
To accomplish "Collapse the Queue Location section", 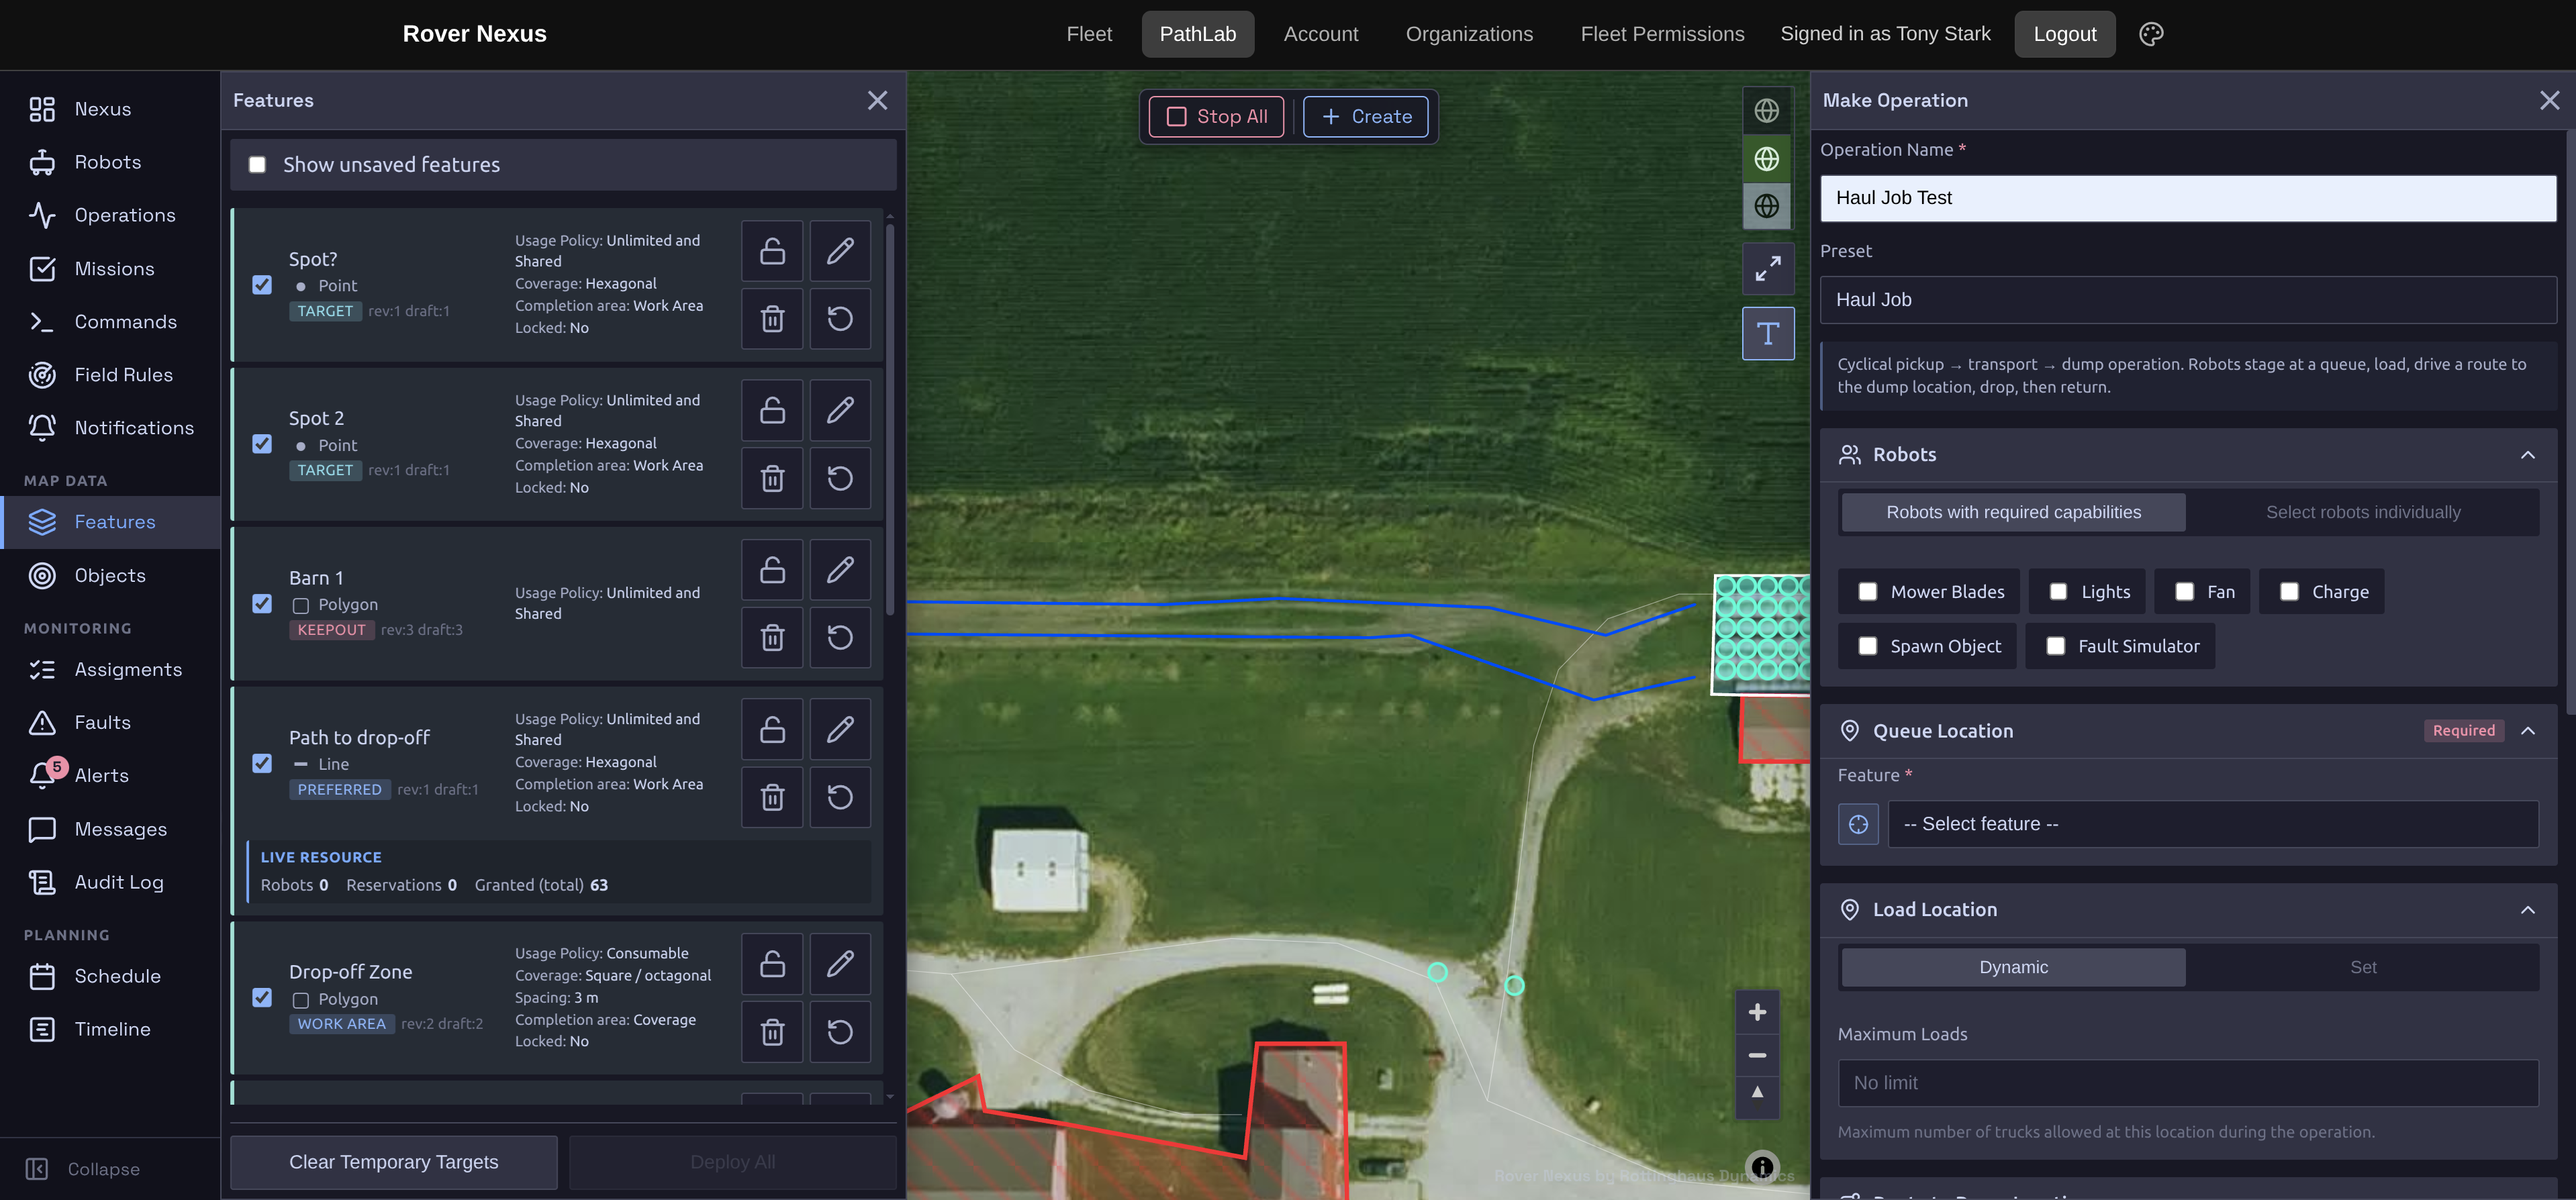I will [2528, 731].
